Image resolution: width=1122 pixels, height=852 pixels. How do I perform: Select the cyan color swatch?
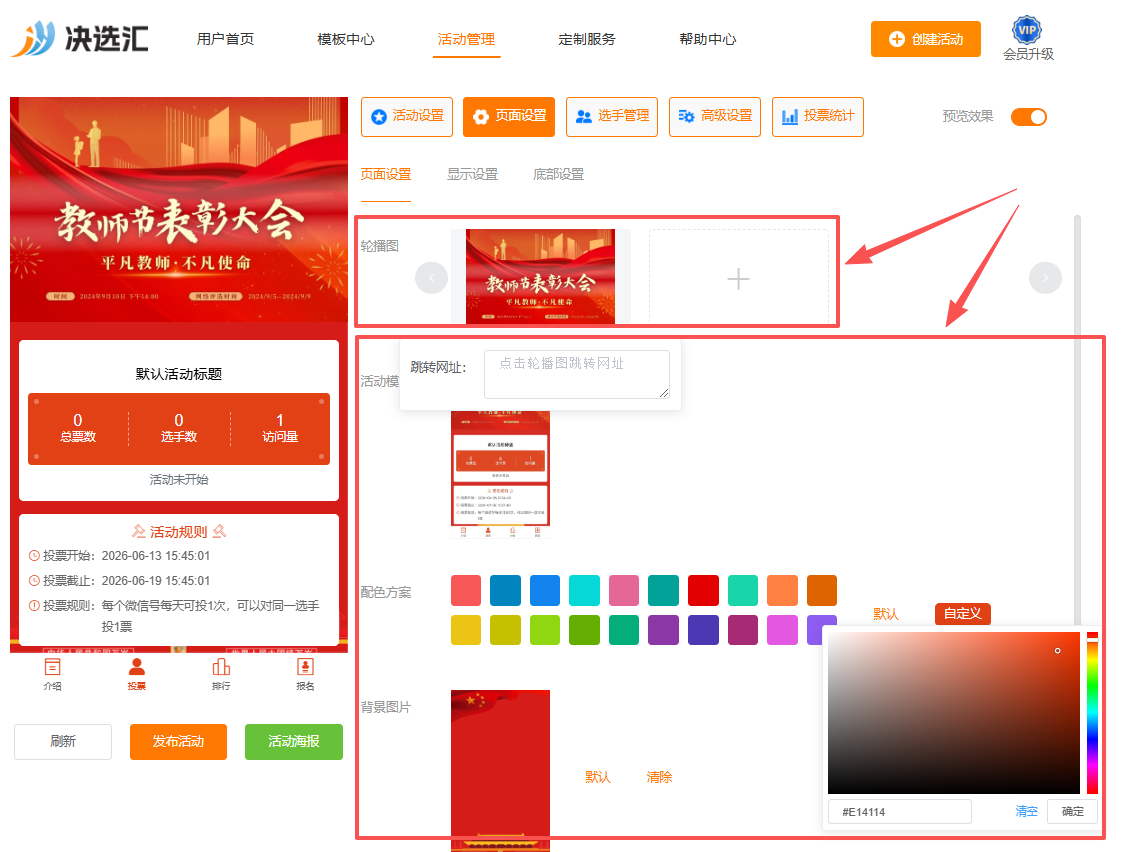pyautogui.click(x=584, y=590)
